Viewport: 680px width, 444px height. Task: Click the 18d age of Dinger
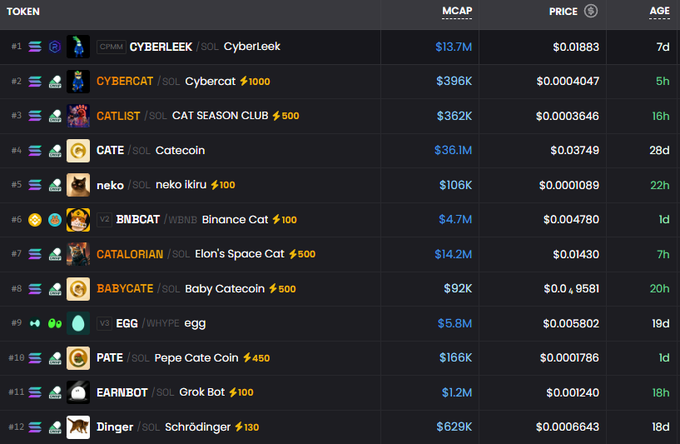click(660, 427)
